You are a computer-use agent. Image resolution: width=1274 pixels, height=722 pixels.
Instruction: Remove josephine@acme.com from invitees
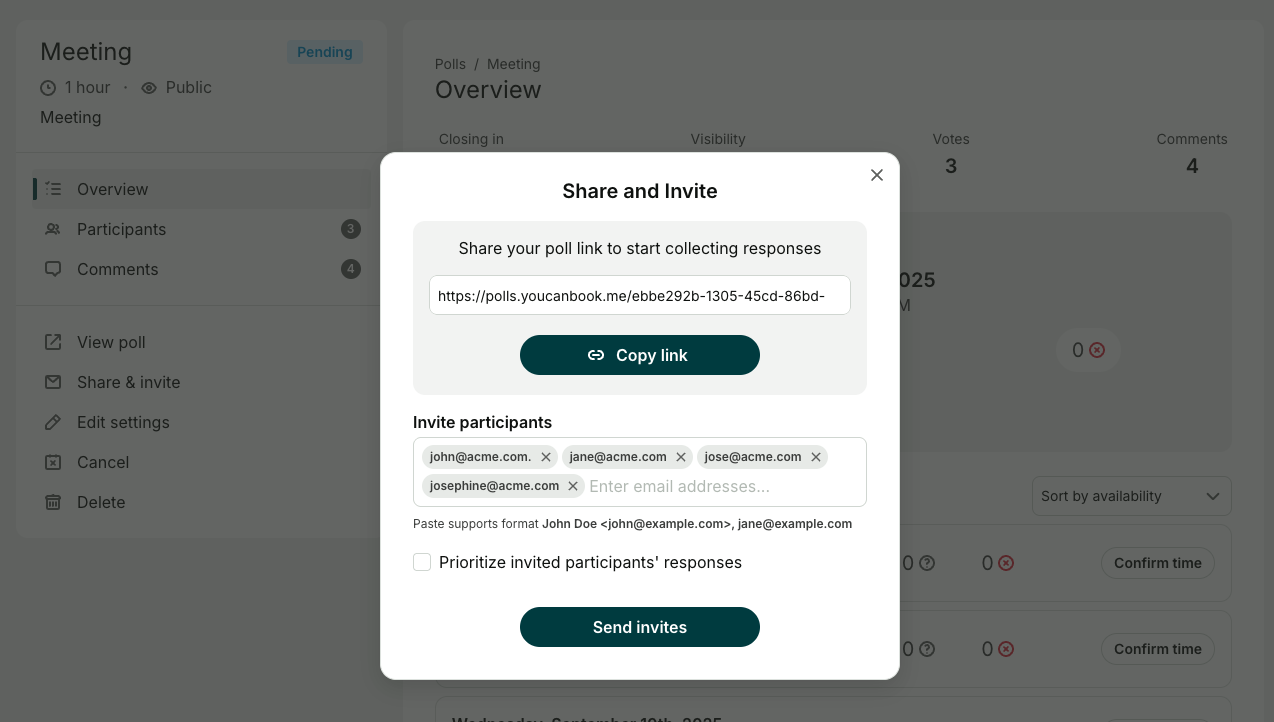tap(573, 486)
